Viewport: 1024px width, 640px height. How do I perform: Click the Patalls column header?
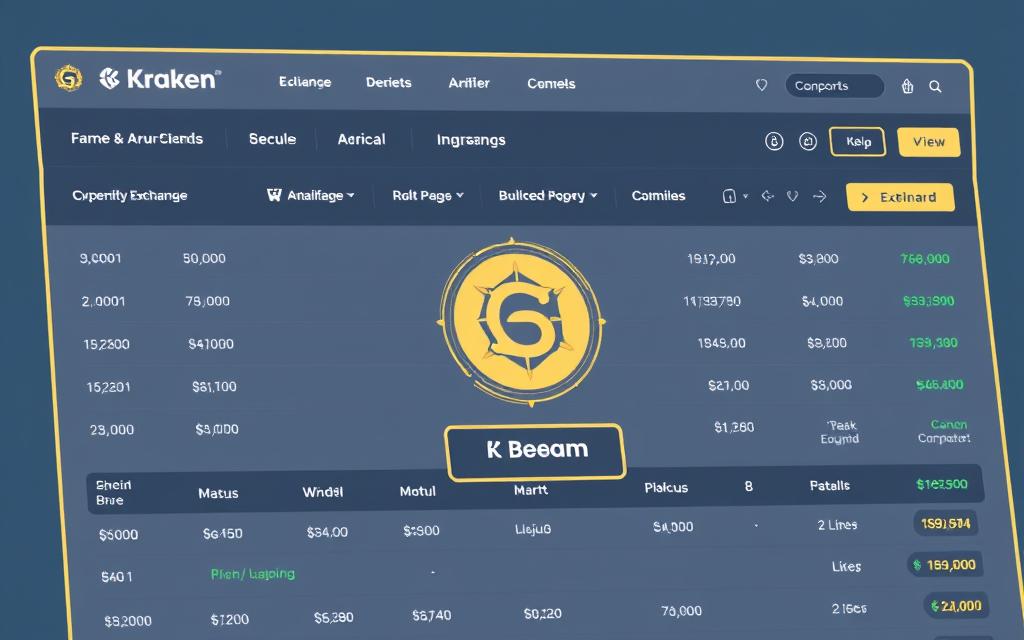click(830, 485)
